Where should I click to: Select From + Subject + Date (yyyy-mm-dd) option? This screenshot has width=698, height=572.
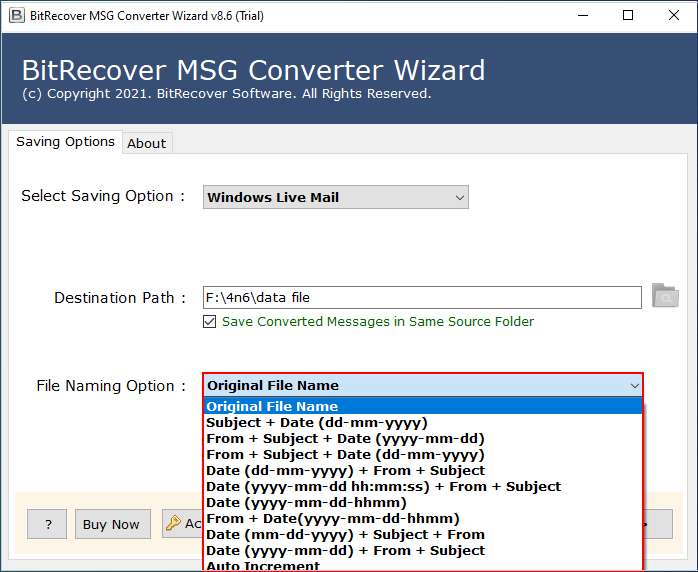[x=345, y=439]
